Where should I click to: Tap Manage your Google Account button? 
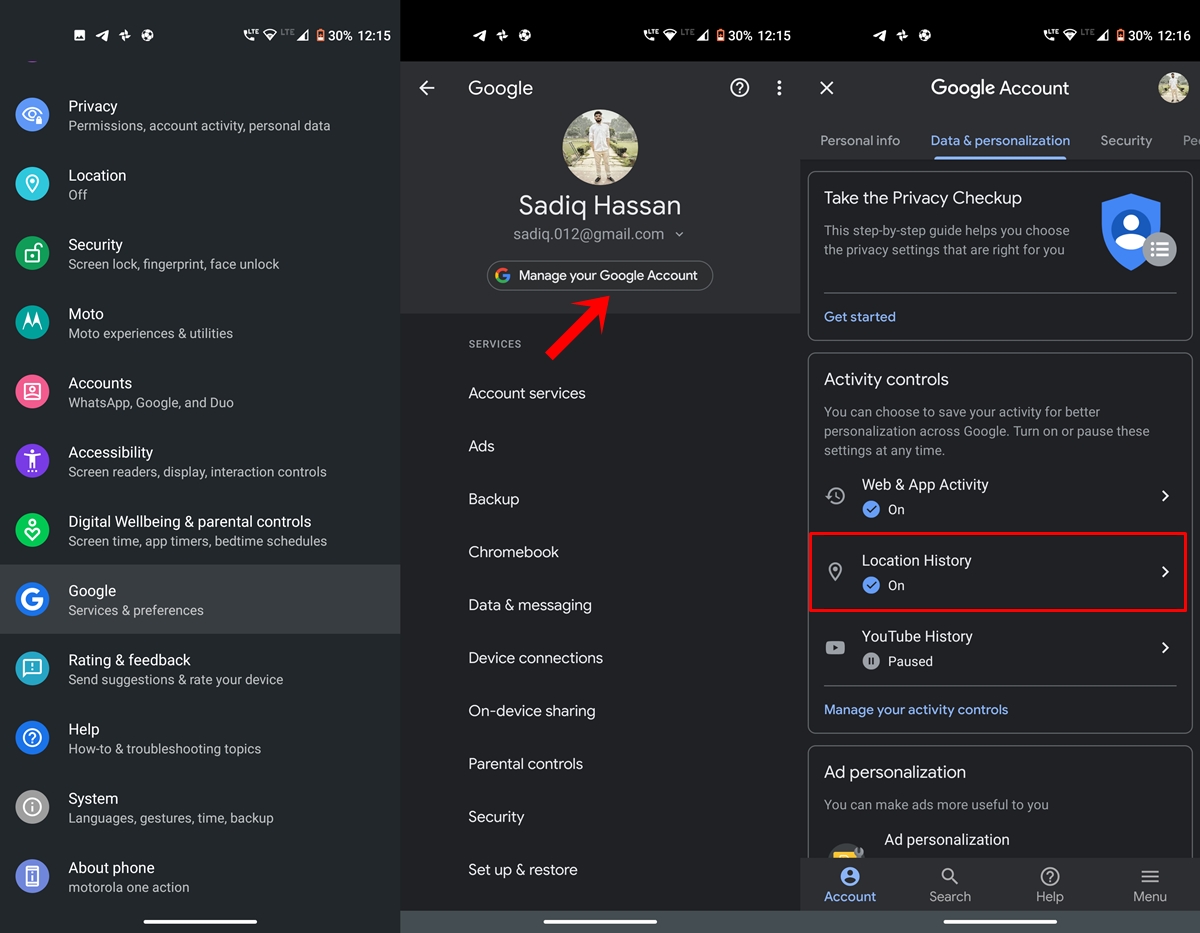[x=600, y=276]
